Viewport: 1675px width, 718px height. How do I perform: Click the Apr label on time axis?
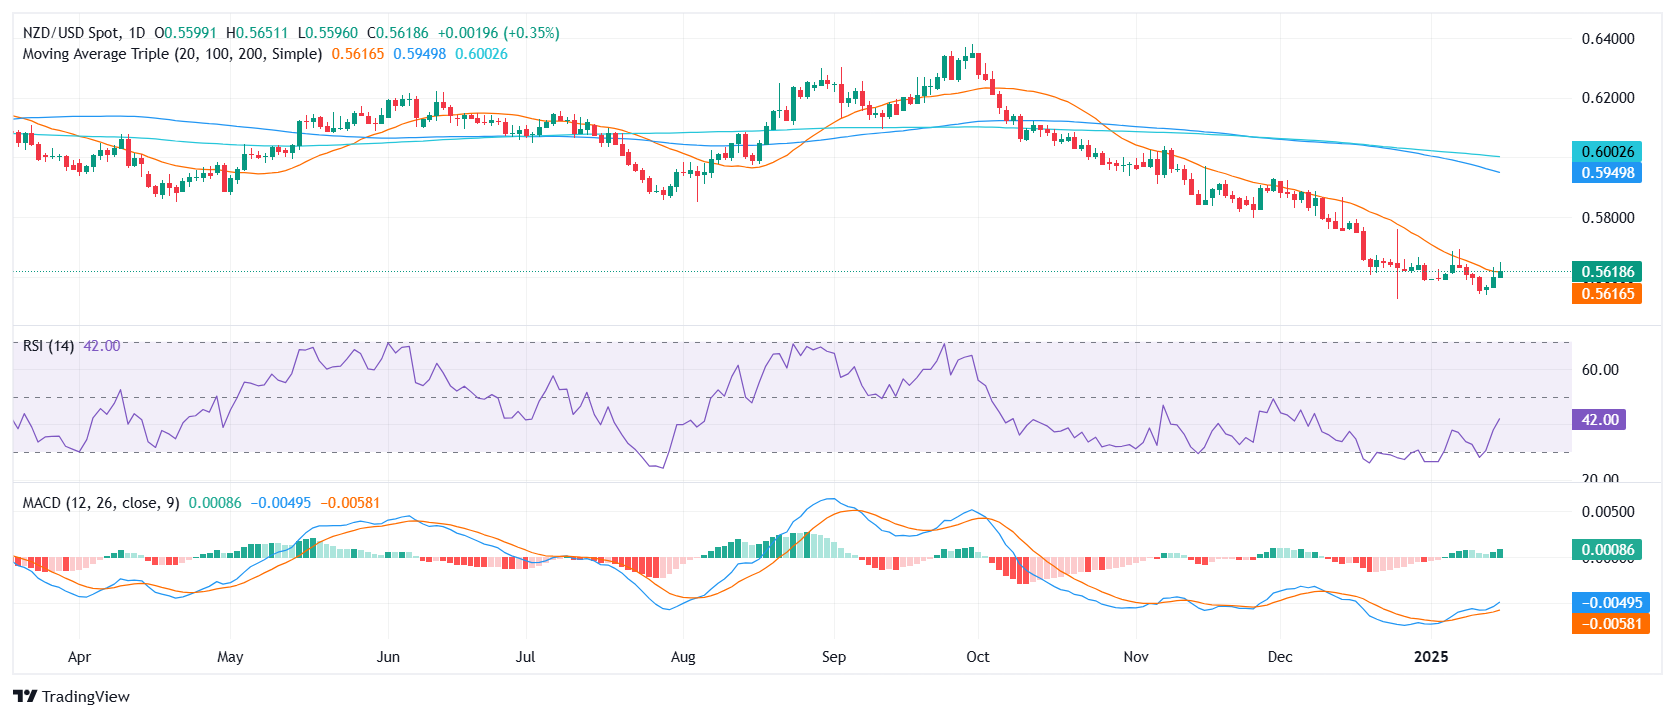click(x=79, y=657)
